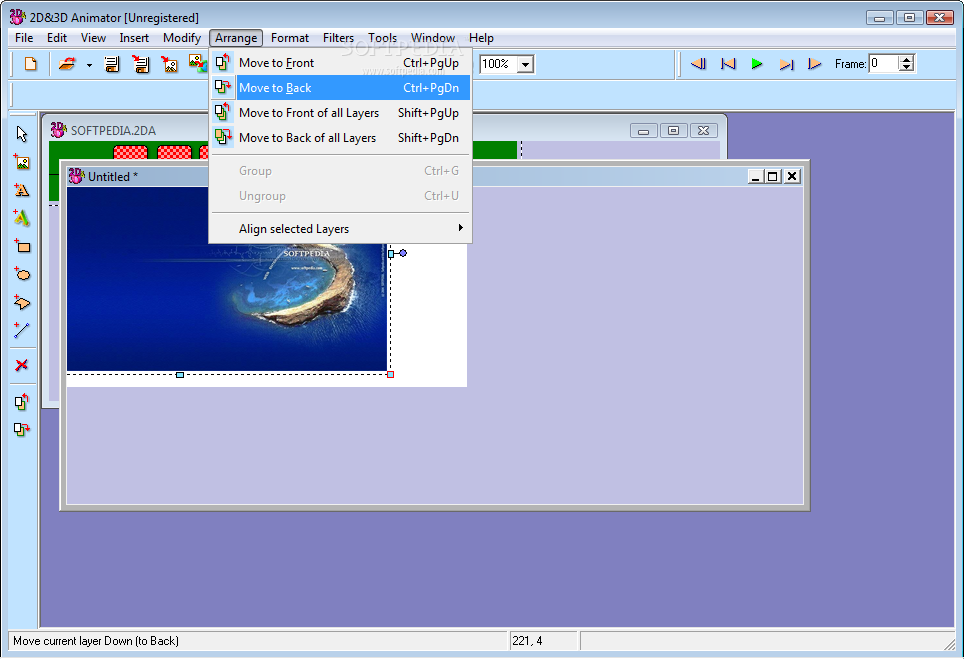Restore the SOFTPEDIA.2DA window

[674, 131]
